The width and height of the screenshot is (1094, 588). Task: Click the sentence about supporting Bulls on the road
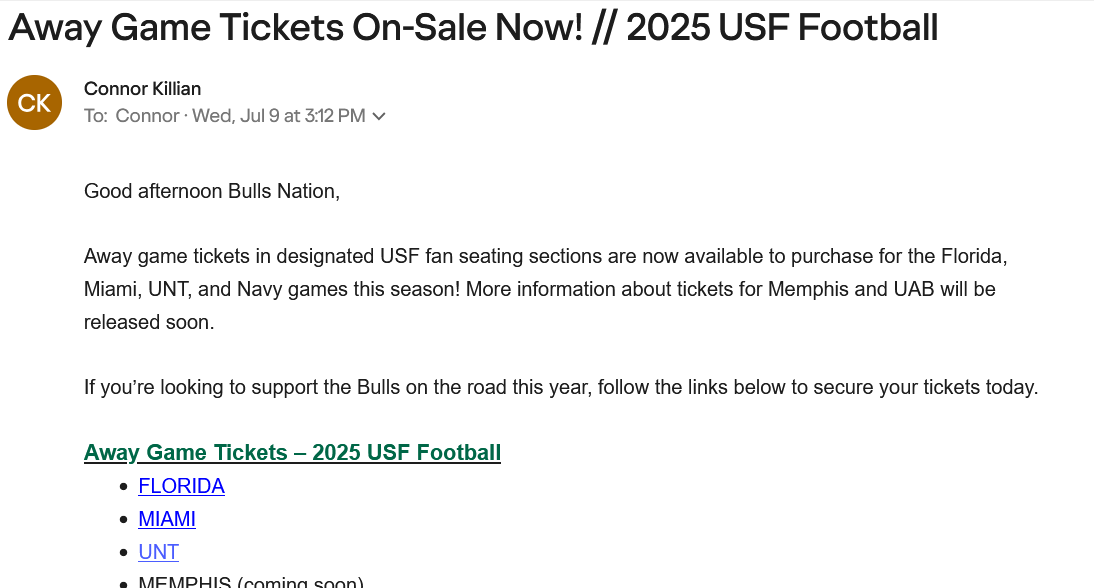[x=561, y=387]
